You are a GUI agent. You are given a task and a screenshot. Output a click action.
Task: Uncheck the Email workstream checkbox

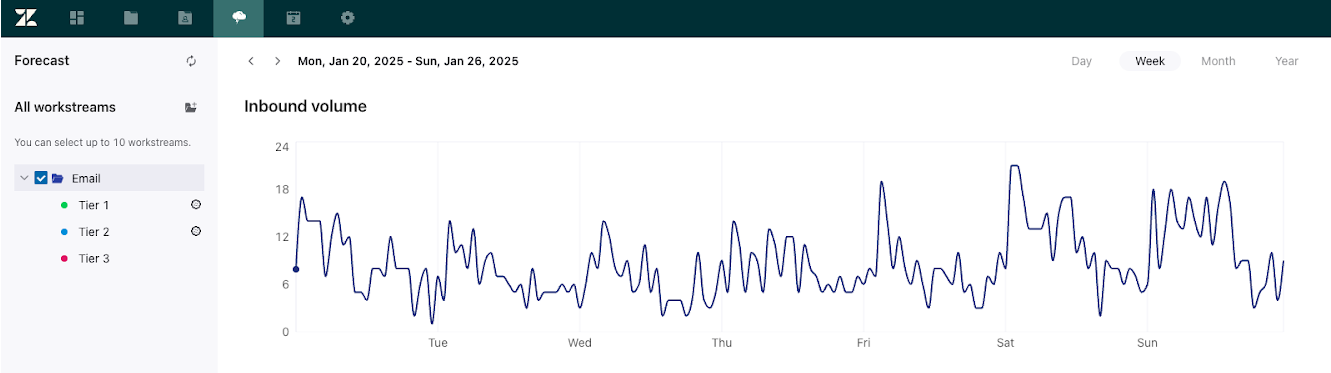pos(41,178)
